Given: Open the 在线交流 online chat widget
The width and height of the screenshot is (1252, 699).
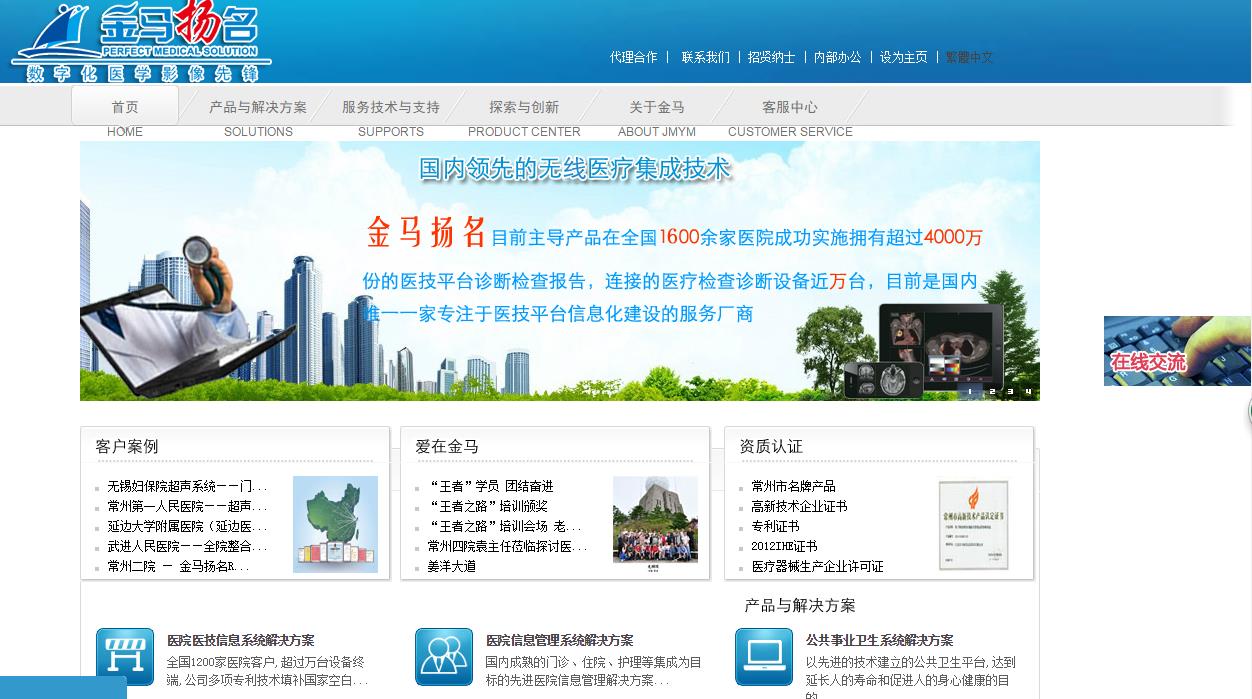Looking at the screenshot, I should click(x=1177, y=351).
